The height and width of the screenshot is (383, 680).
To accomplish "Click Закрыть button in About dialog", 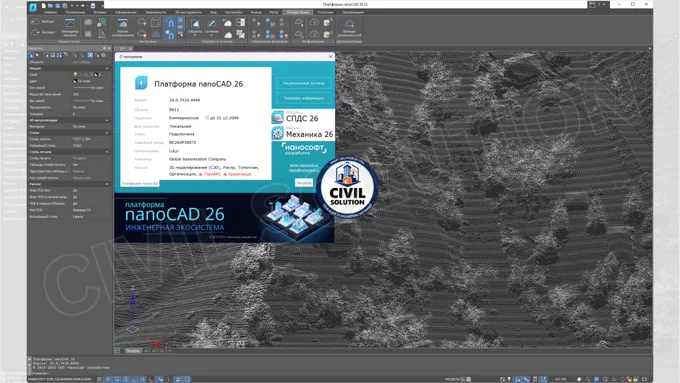I will coord(304,183).
